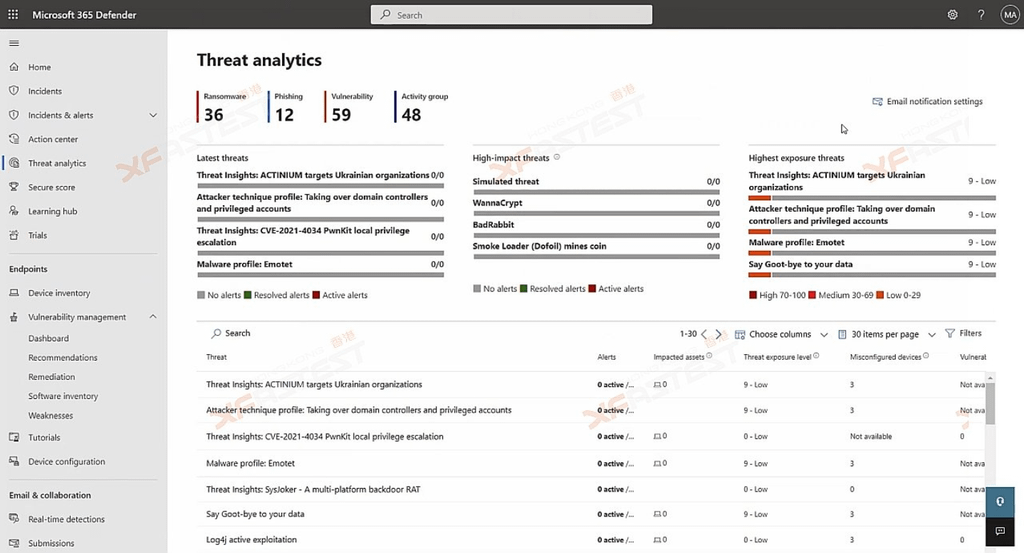The height and width of the screenshot is (553, 1024).
Task: Click the Tutorials icon in sidebar
Action: tap(14, 437)
